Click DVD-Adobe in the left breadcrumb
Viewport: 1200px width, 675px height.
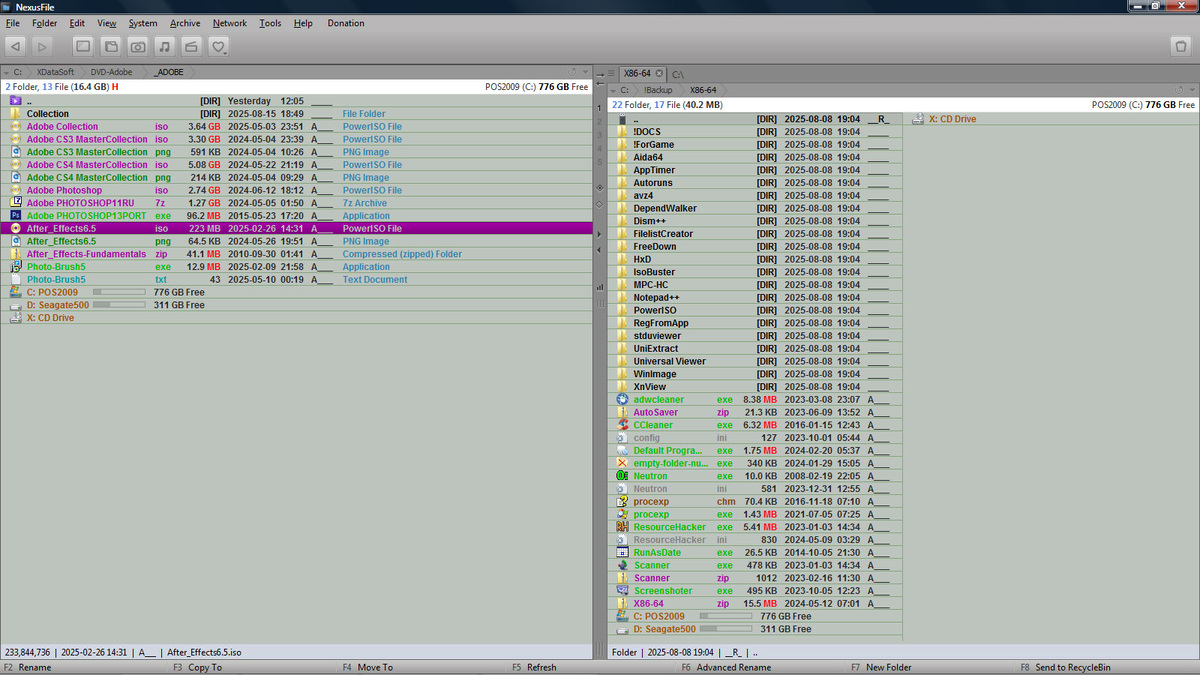[x=111, y=72]
